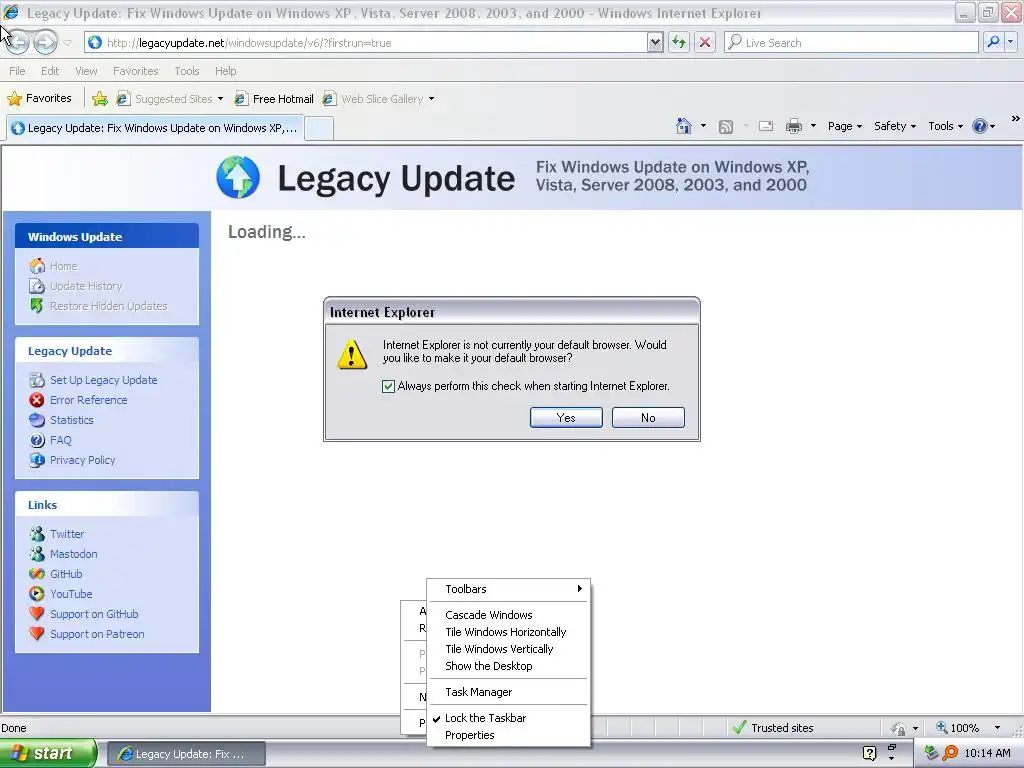Click Yes to set default browser
This screenshot has height=768, width=1024.
(x=566, y=418)
